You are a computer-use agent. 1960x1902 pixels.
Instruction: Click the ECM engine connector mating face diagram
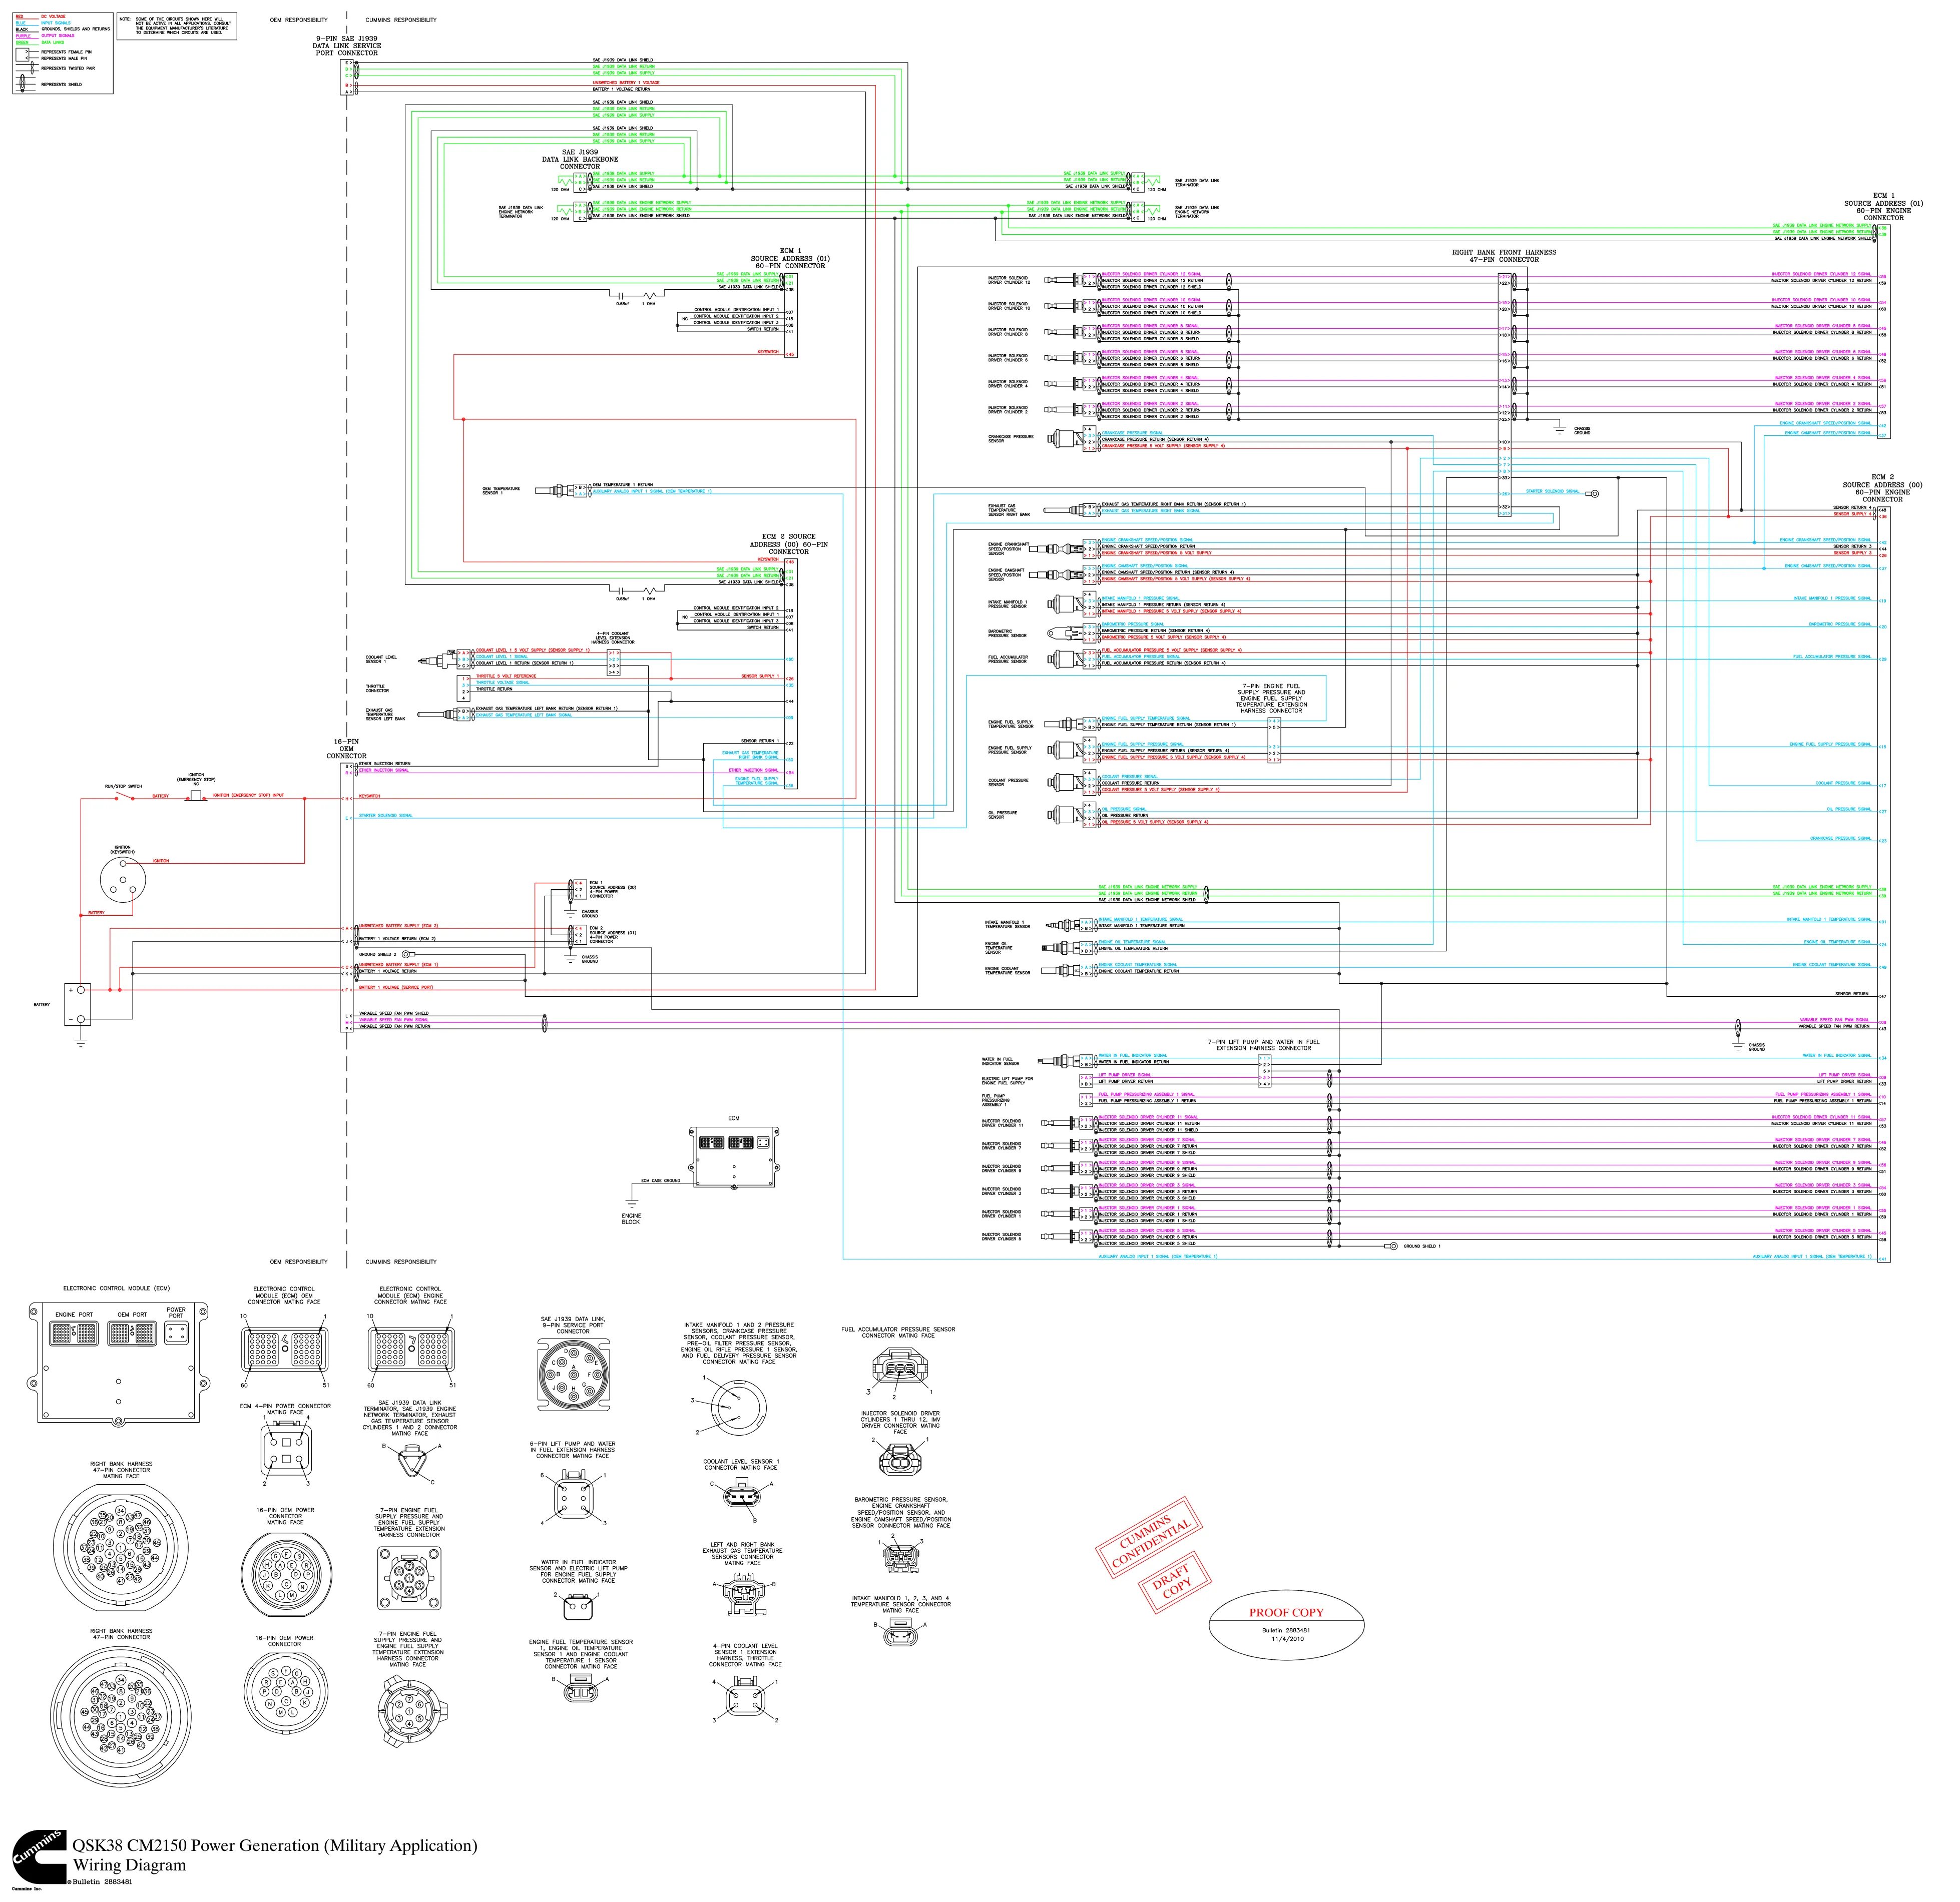[x=411, y=1350]
